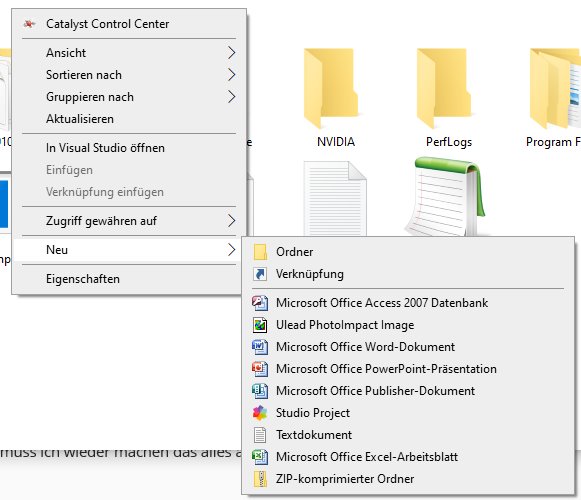Select the PerfLogs folder icon

(444, 88)
